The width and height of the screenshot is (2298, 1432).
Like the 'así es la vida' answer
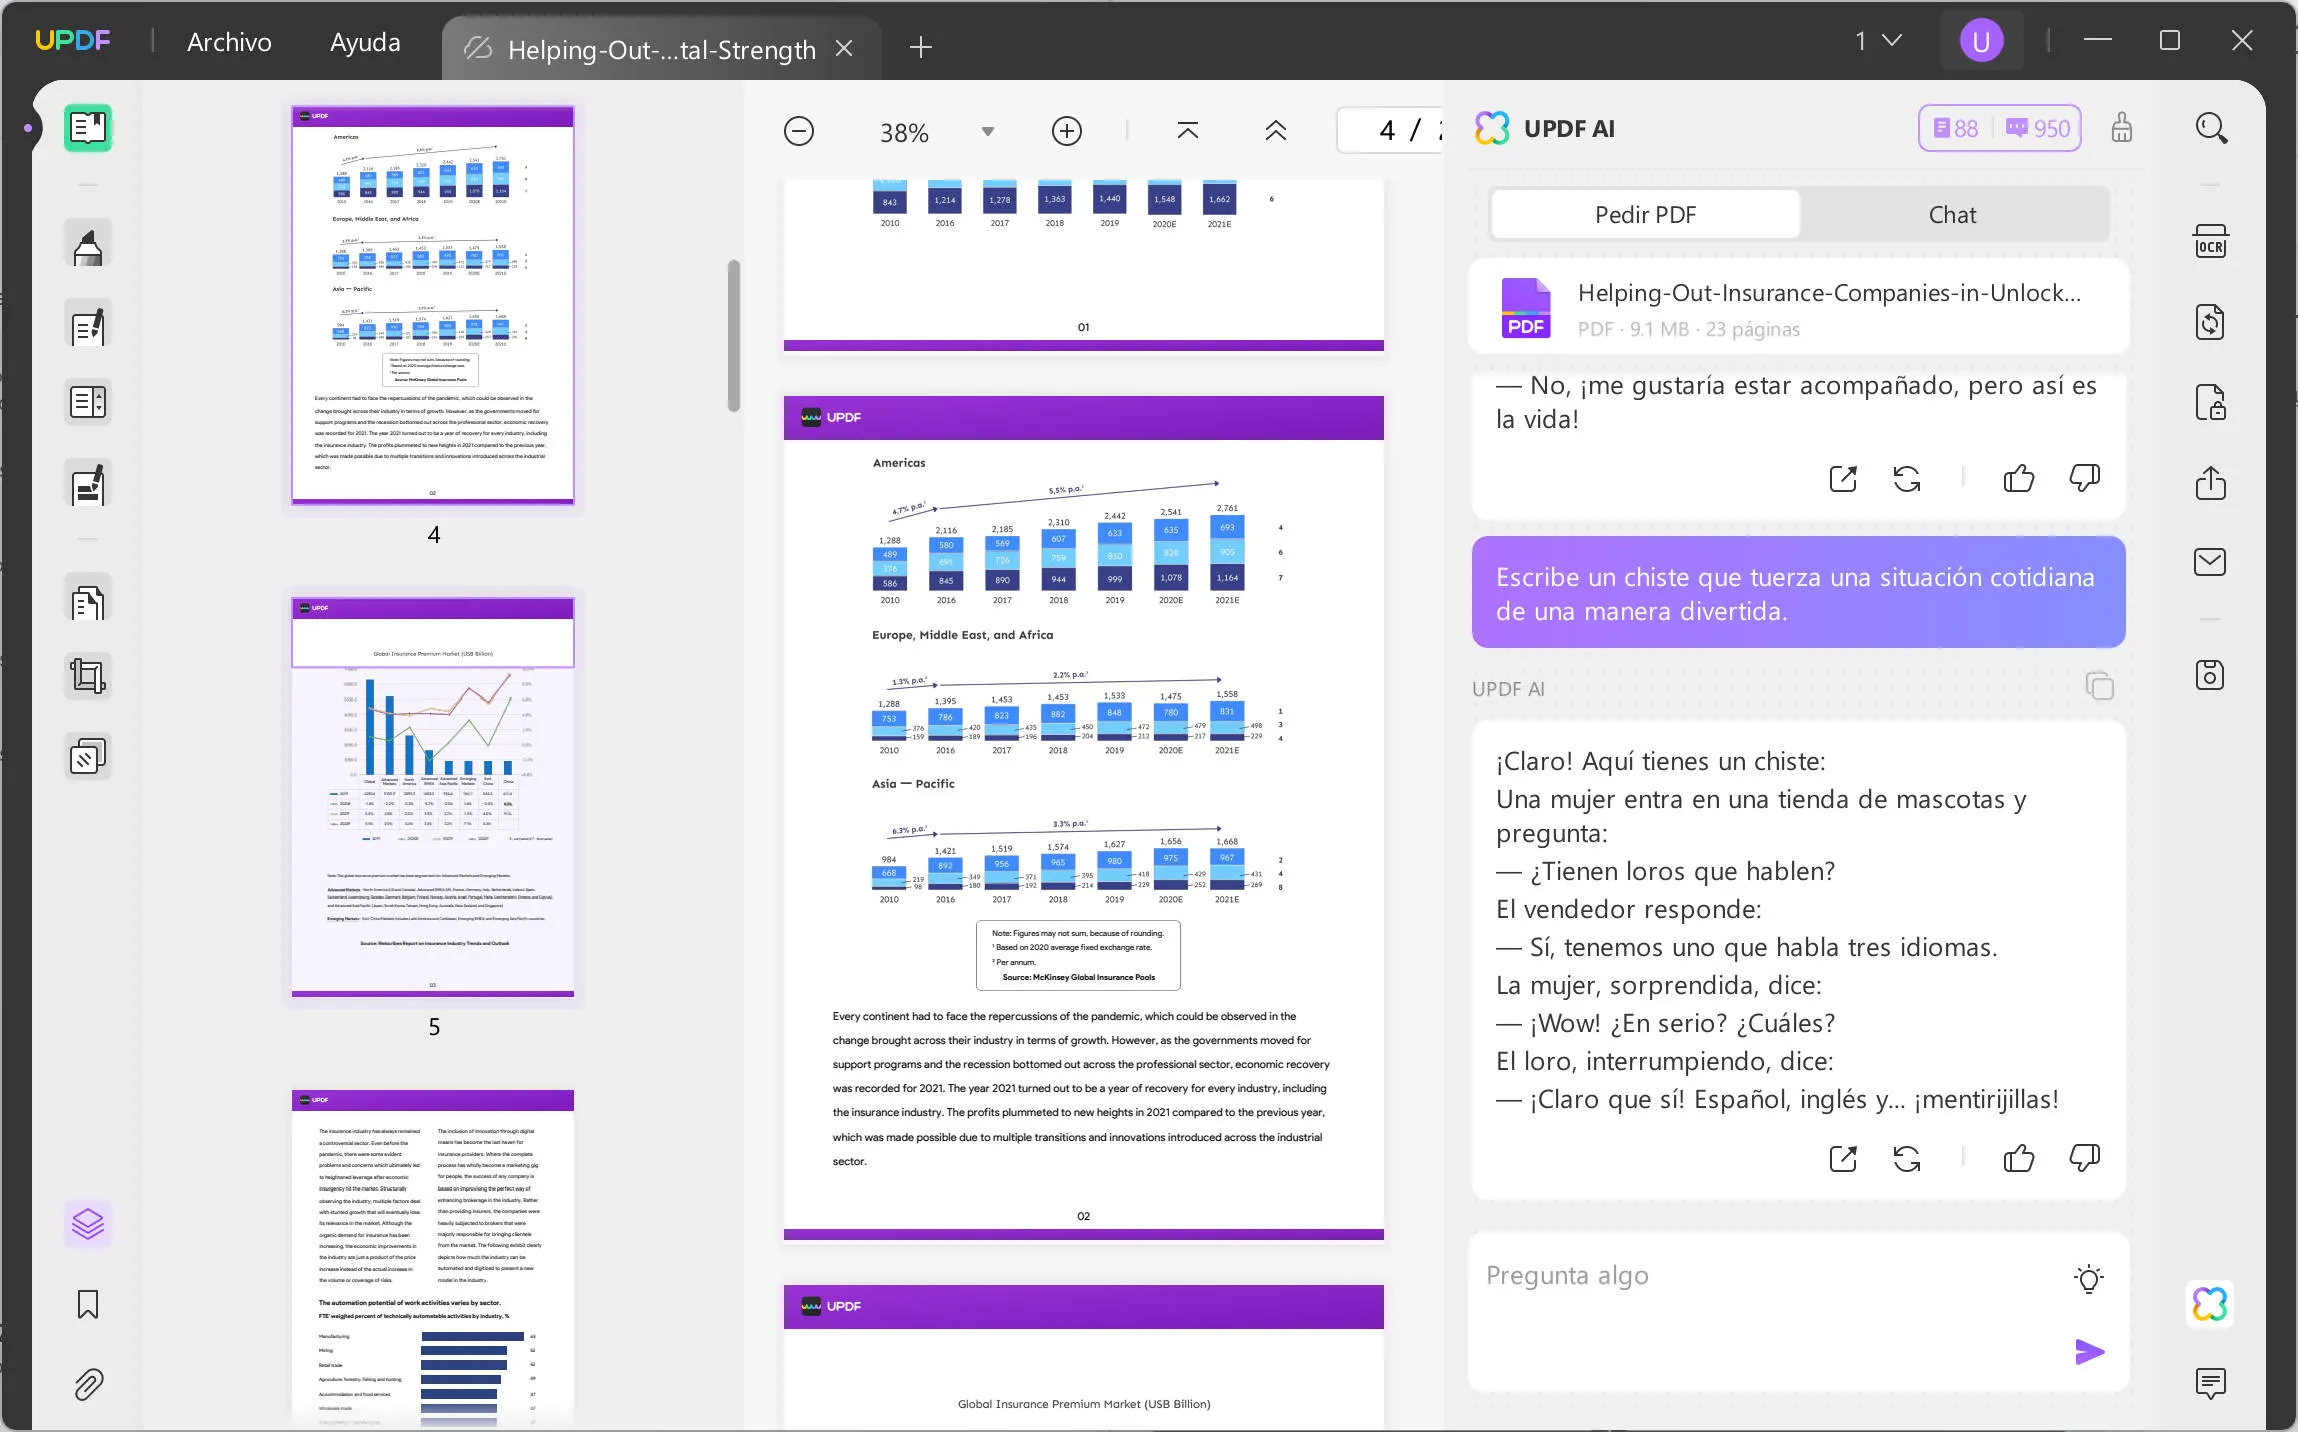point(2019,479)
